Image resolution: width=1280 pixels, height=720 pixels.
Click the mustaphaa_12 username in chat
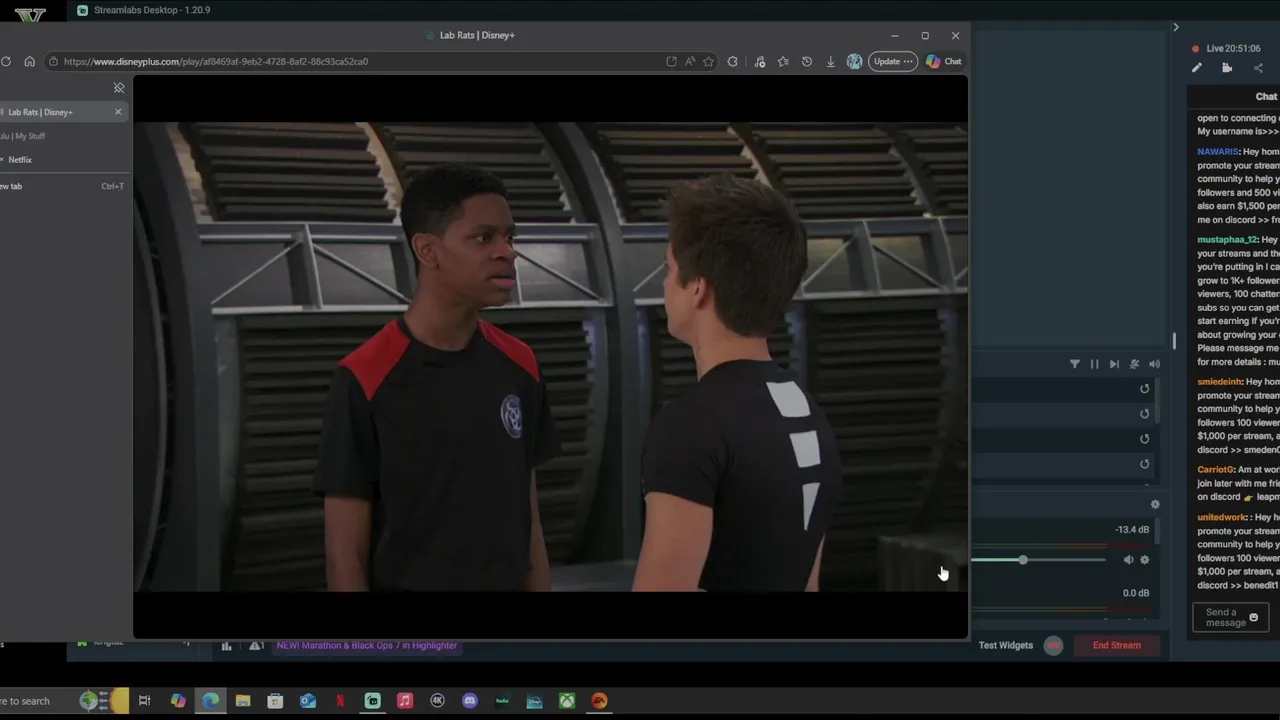click(1227, 240)
